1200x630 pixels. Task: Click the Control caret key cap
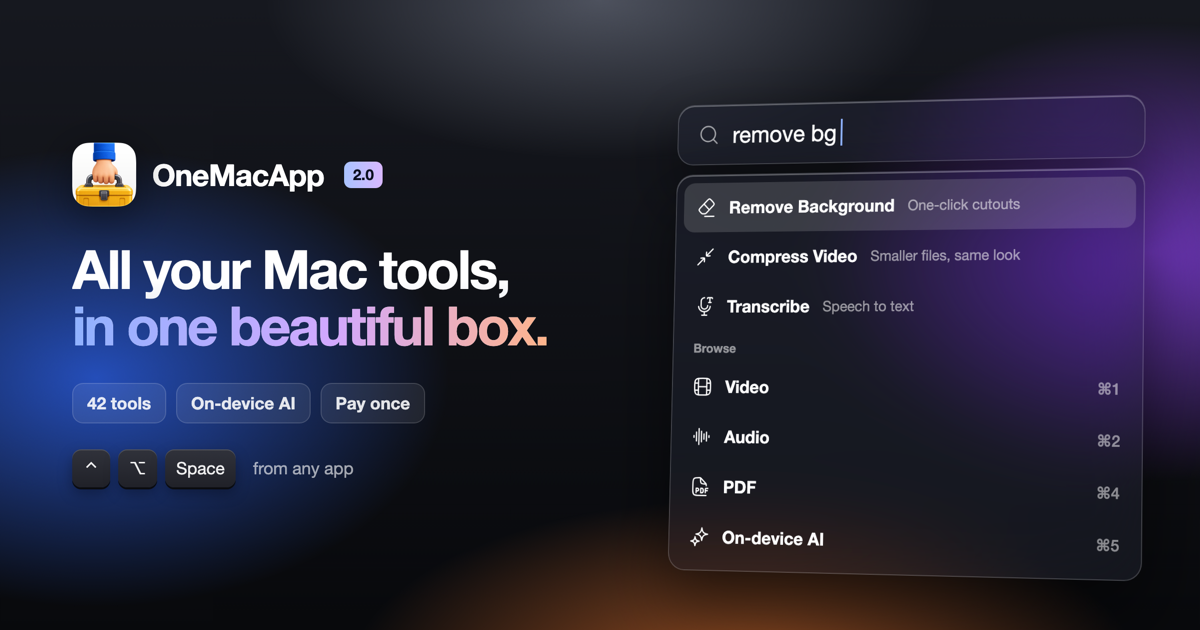coord(91,468)
